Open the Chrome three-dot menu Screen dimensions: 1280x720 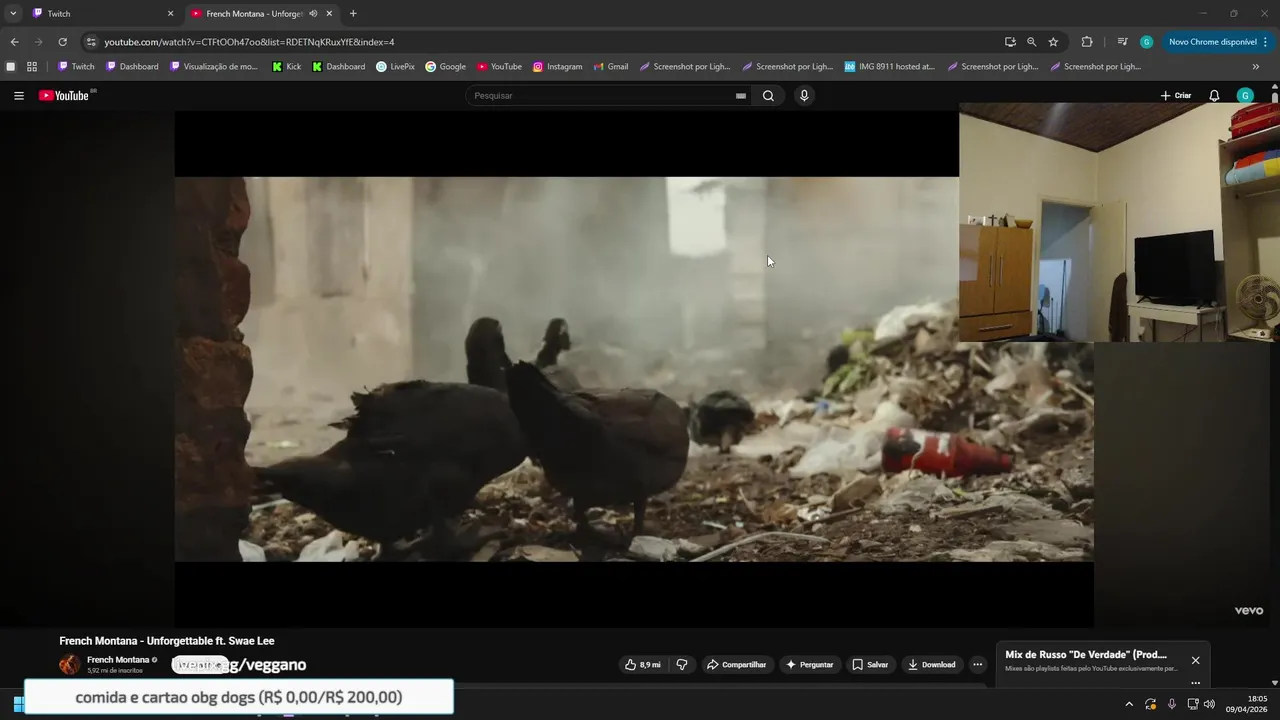coord(1265,42)
